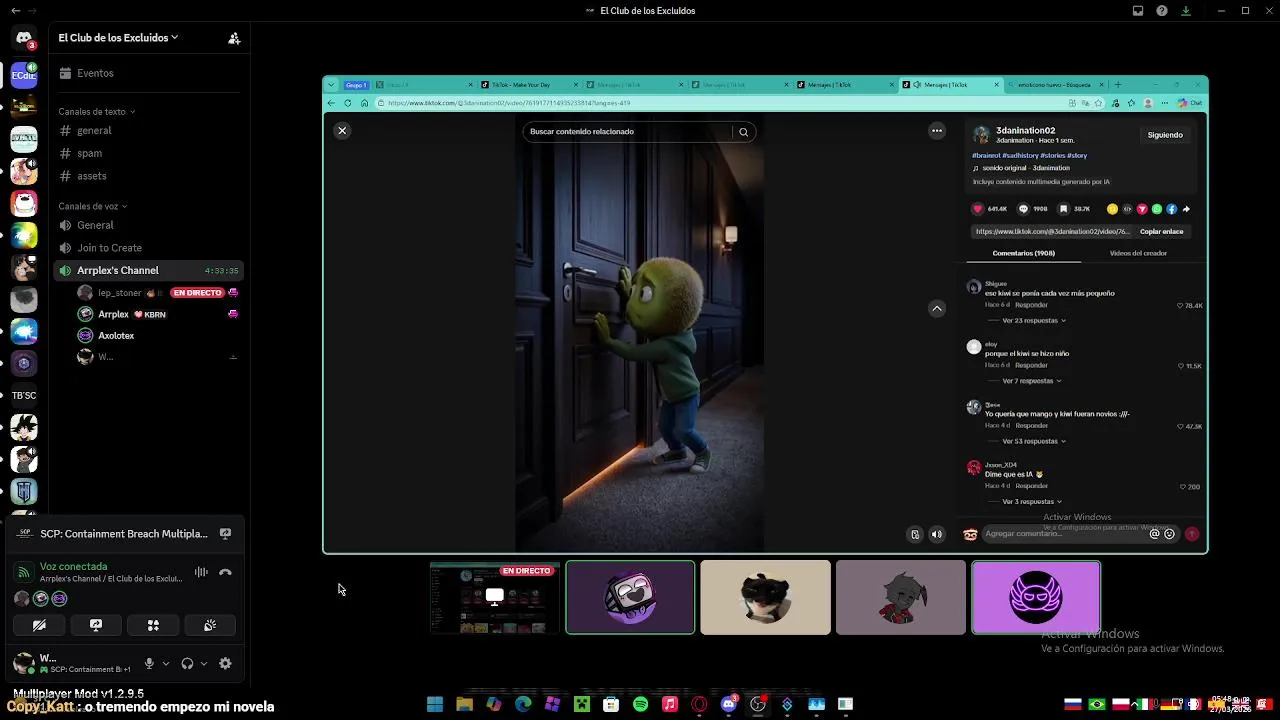The width and height of the screenshot is (1280, 720).
Task: Open the TikTok three-dots more menu
Action: [x=937, y=131]
